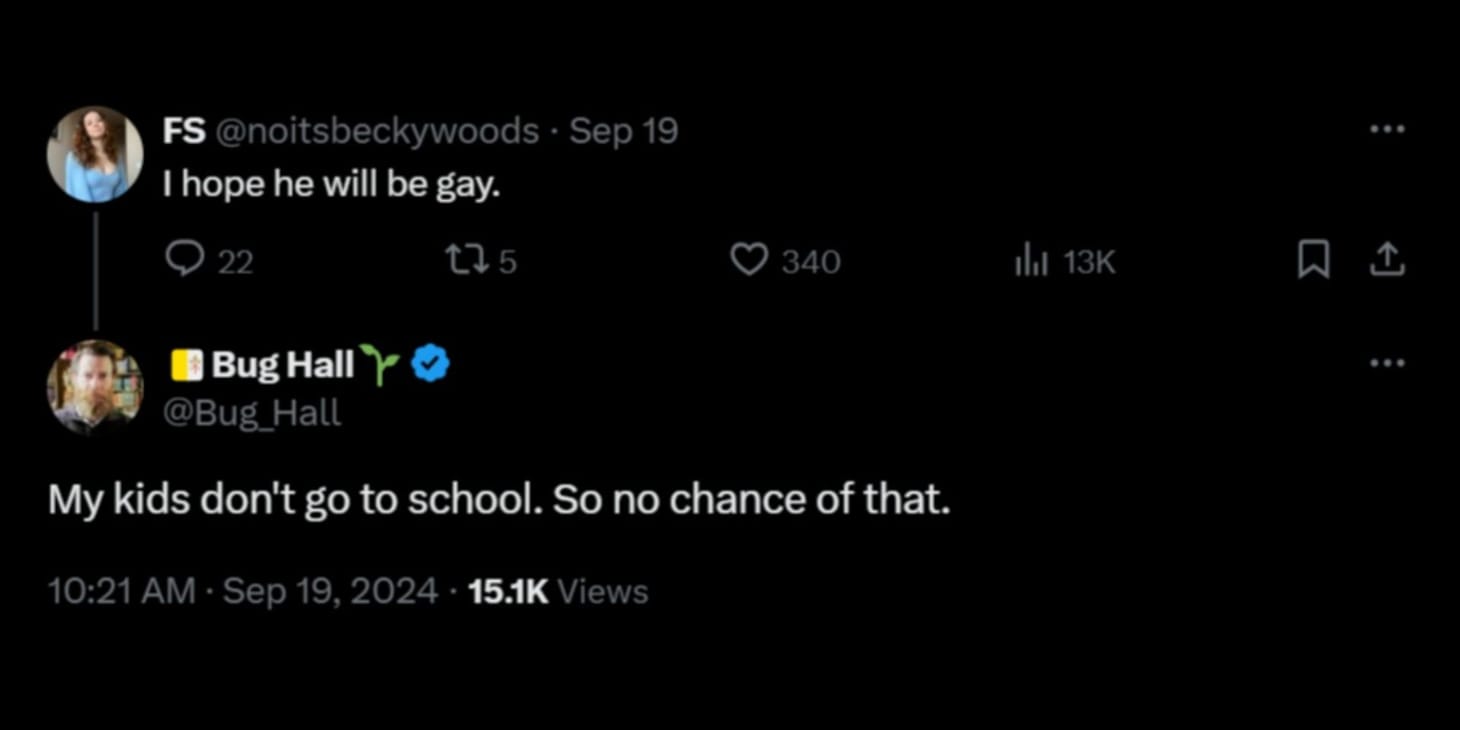Click the FS display name
This screenshot has height=730, width=1460.
[184, 131]
